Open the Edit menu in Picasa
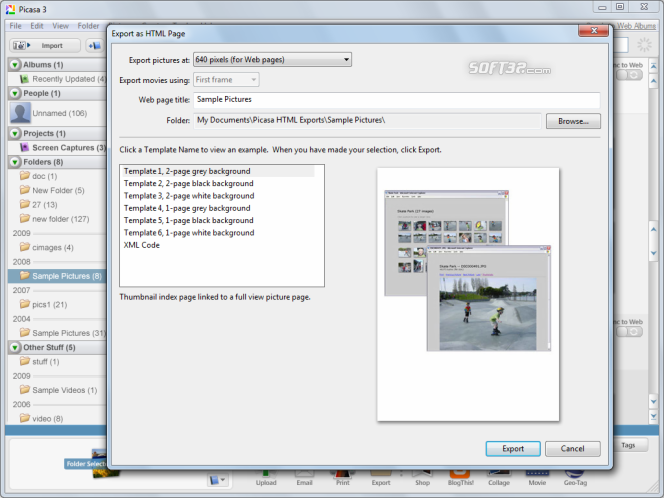Image resolution: width=664 pixels, height=498 pixels. pos(37,26)
